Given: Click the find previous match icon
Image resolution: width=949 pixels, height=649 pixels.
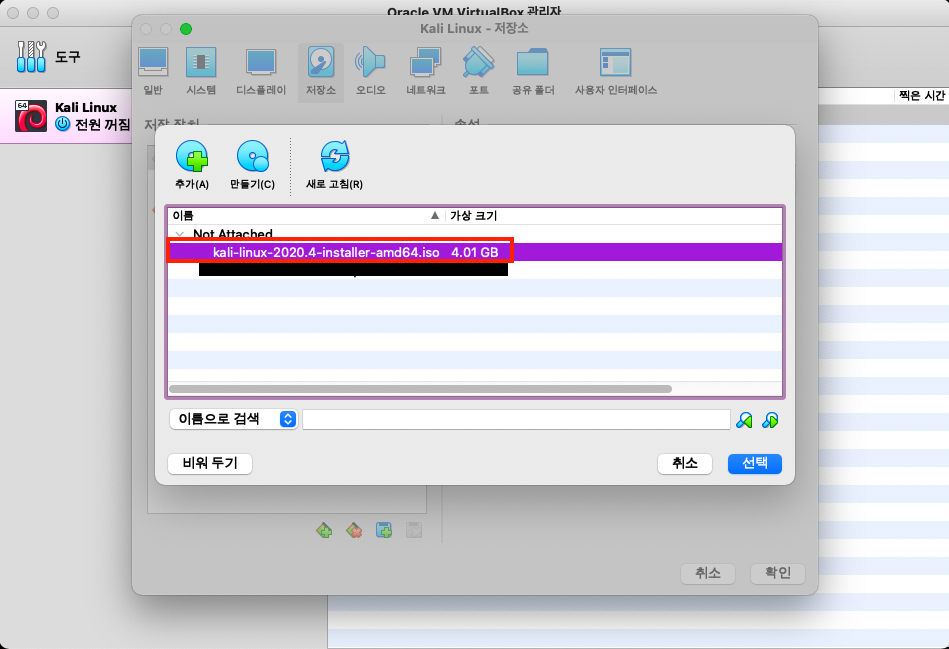Looking at the screenshot, I should 744,420.
